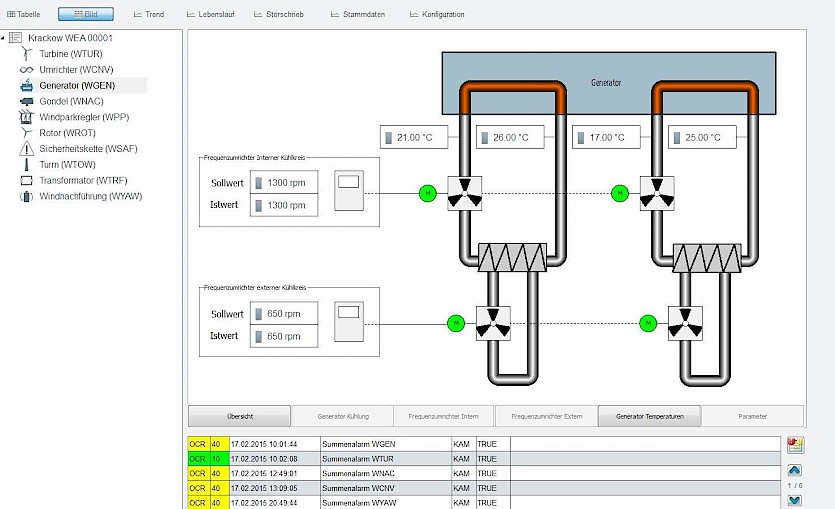The image size is (835, 509).
Task: Go to next alarm page arrow
Action: coord(795,500)
